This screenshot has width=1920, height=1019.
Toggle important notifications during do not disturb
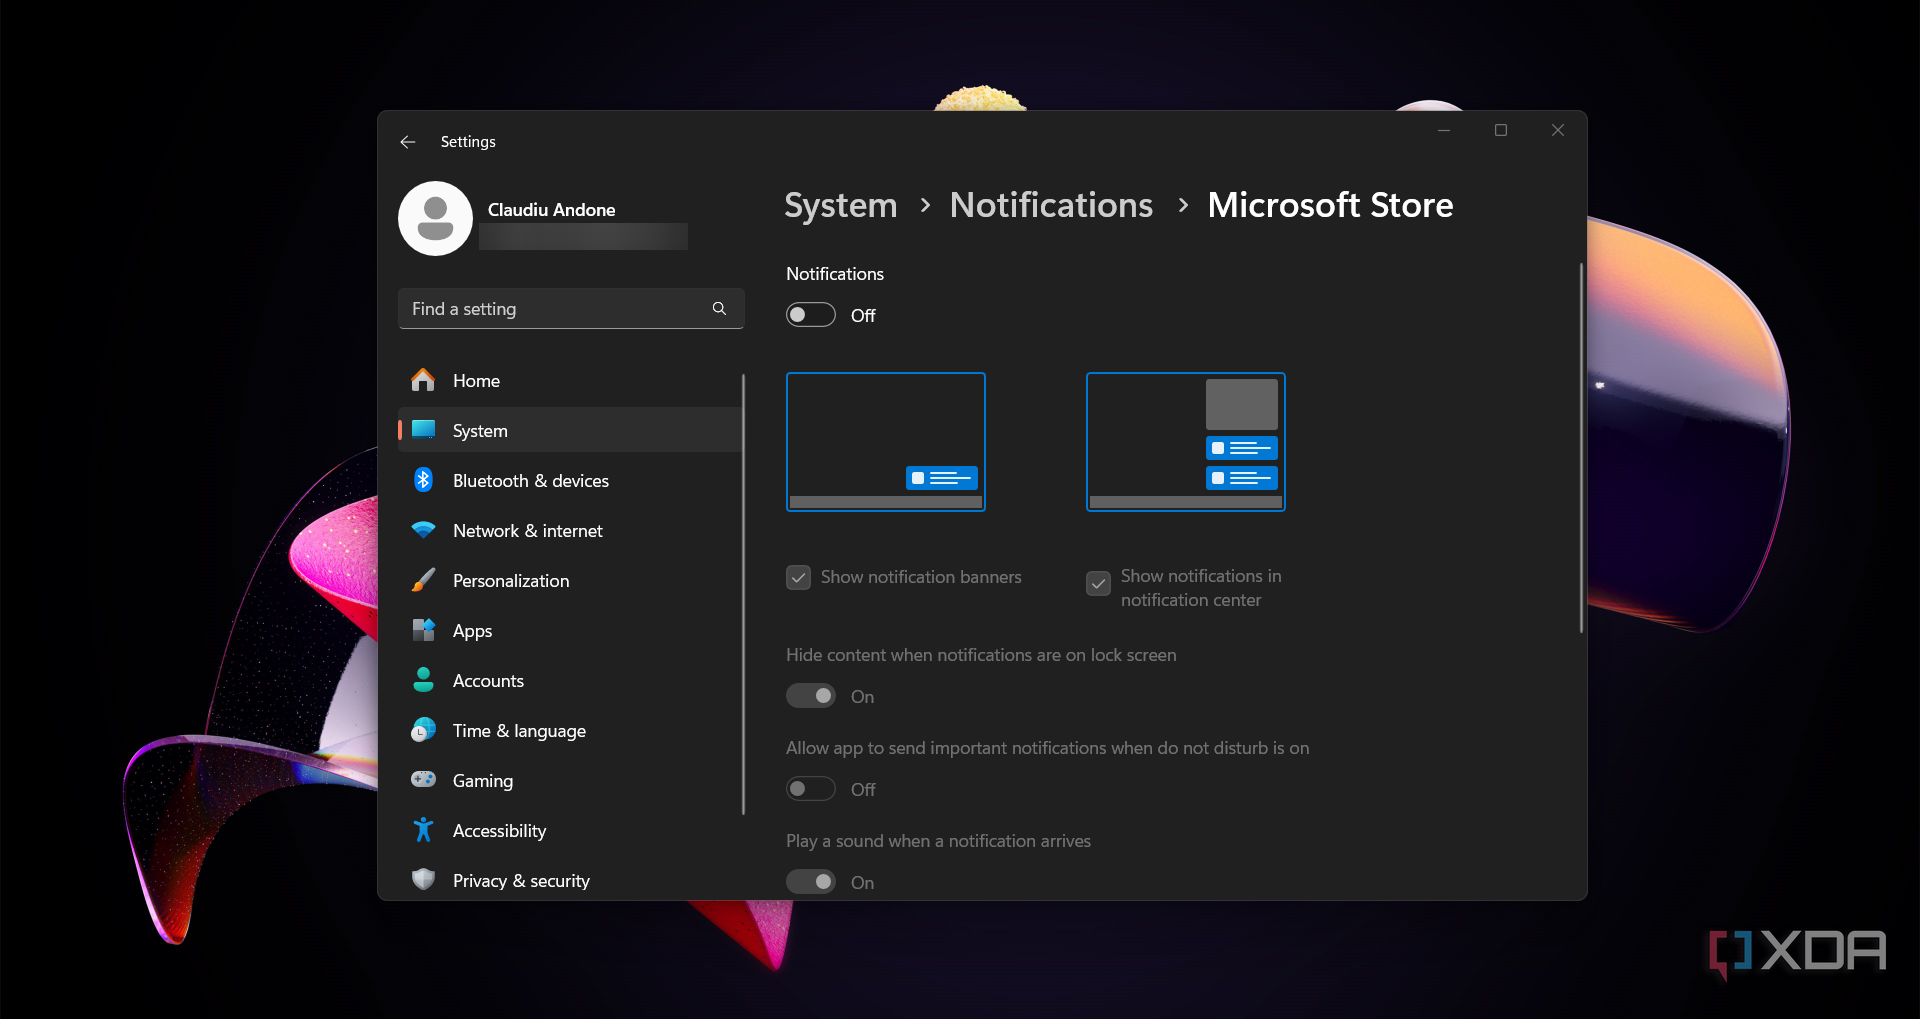click(811, 789)
